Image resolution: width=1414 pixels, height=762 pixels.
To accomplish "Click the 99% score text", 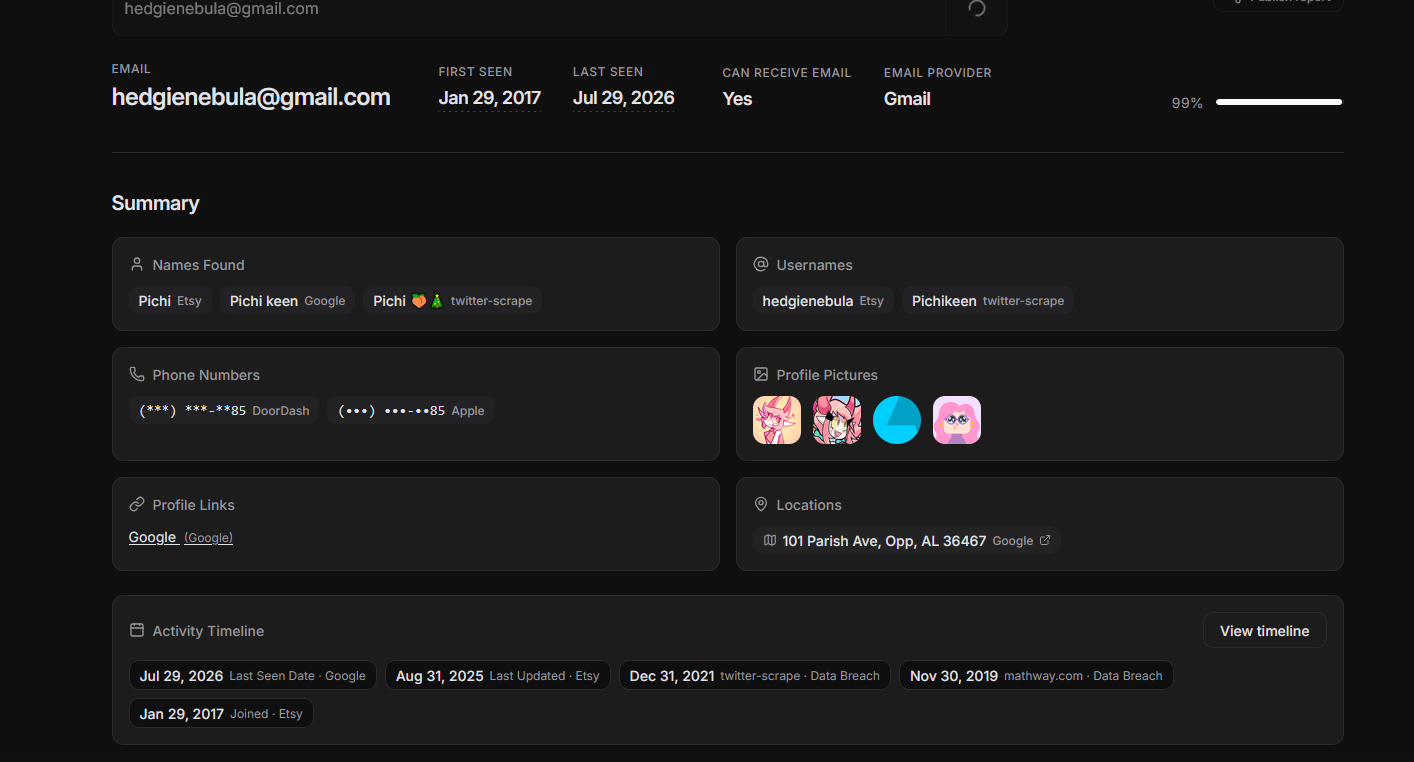I will pos(1187,103).
